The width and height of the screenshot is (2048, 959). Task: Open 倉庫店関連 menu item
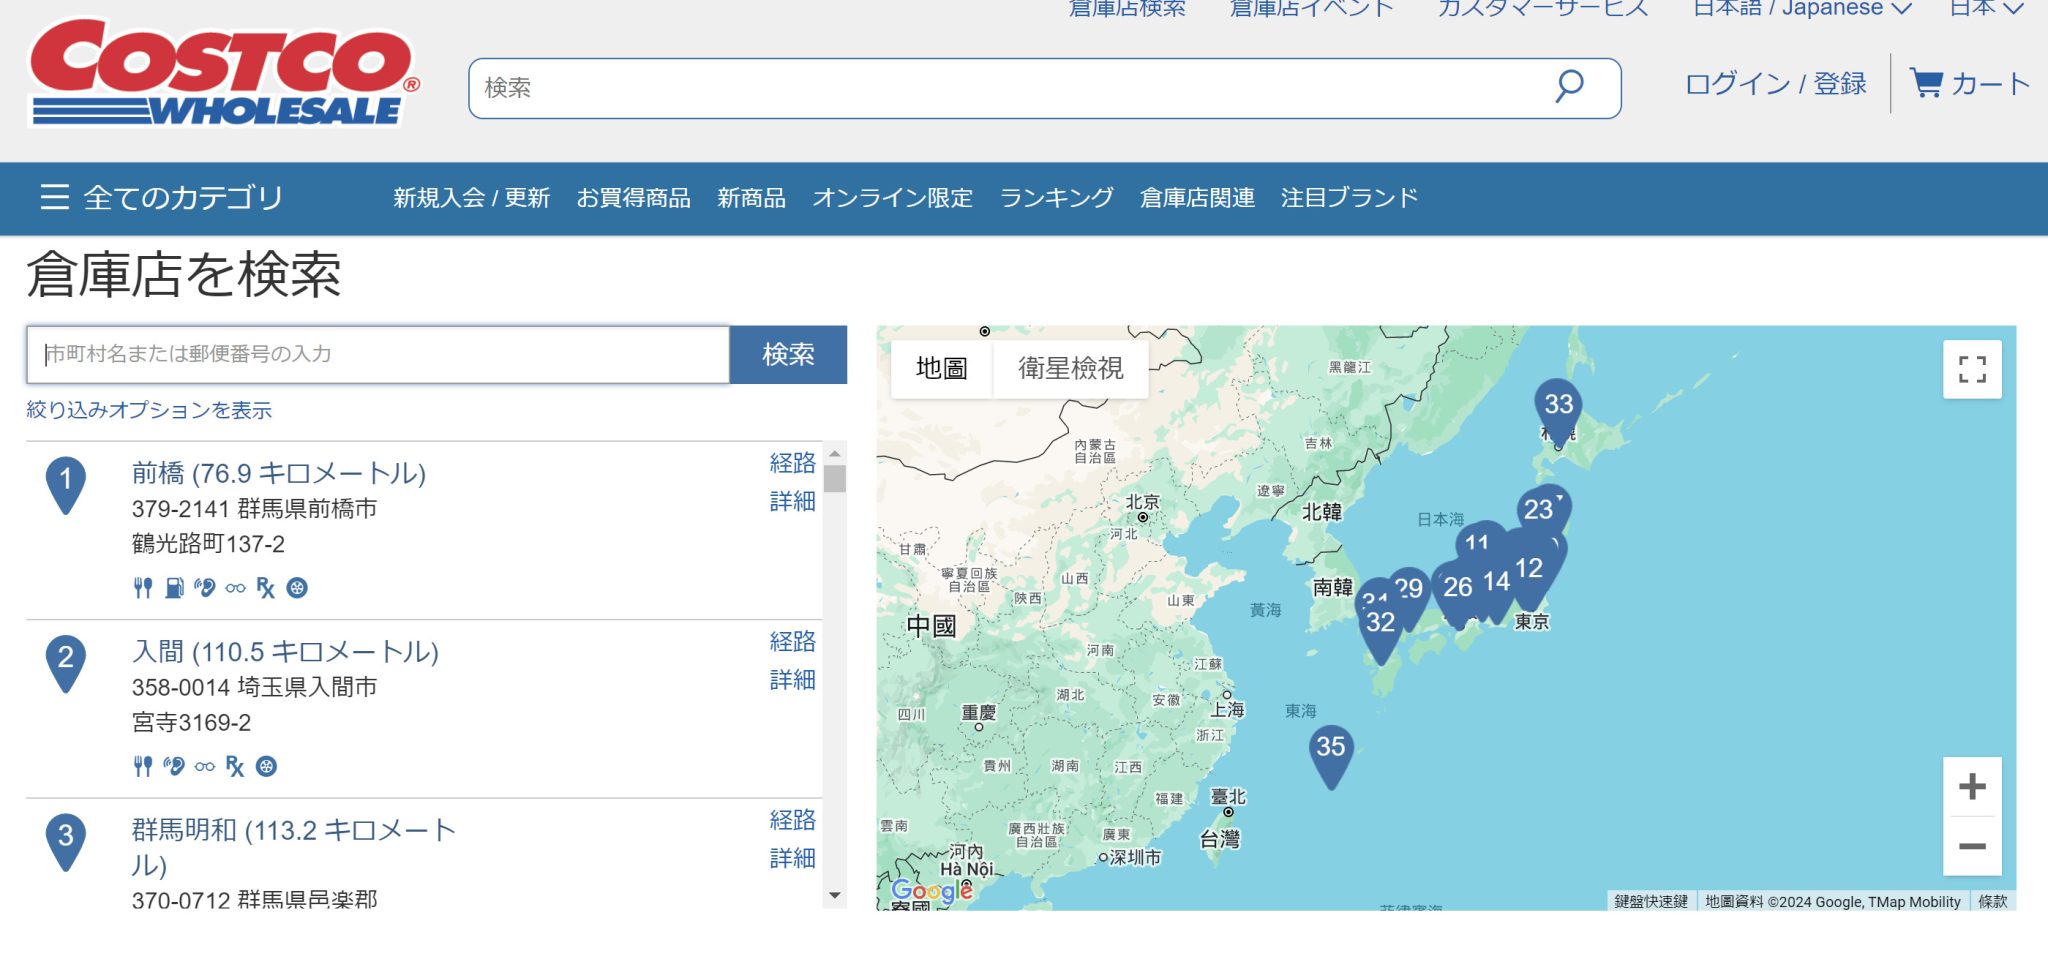click(1197, 198)
